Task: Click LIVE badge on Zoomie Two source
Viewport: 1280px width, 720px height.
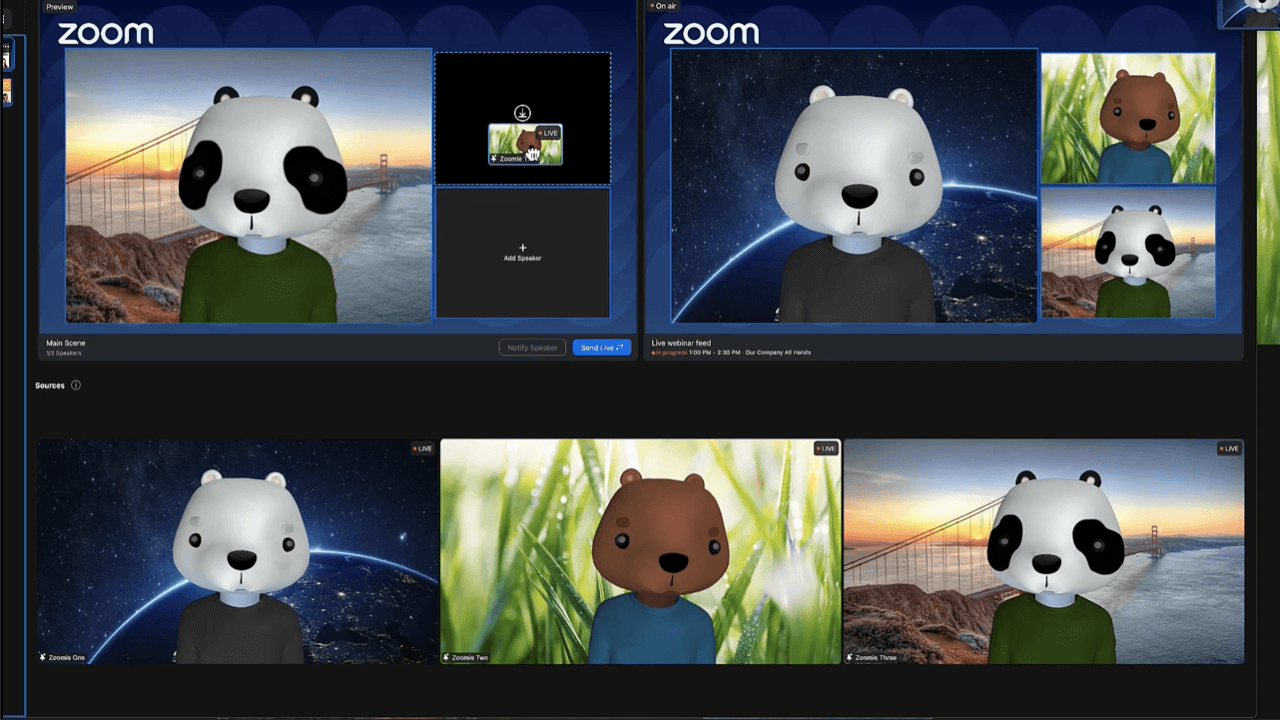Action: 825,449
